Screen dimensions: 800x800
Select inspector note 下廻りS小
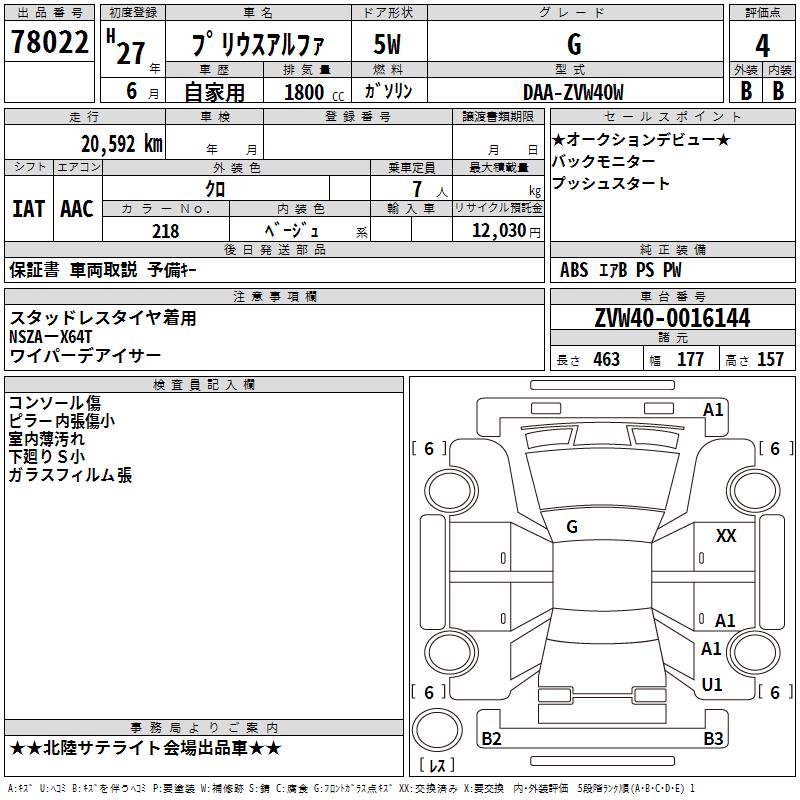[46, 457]
